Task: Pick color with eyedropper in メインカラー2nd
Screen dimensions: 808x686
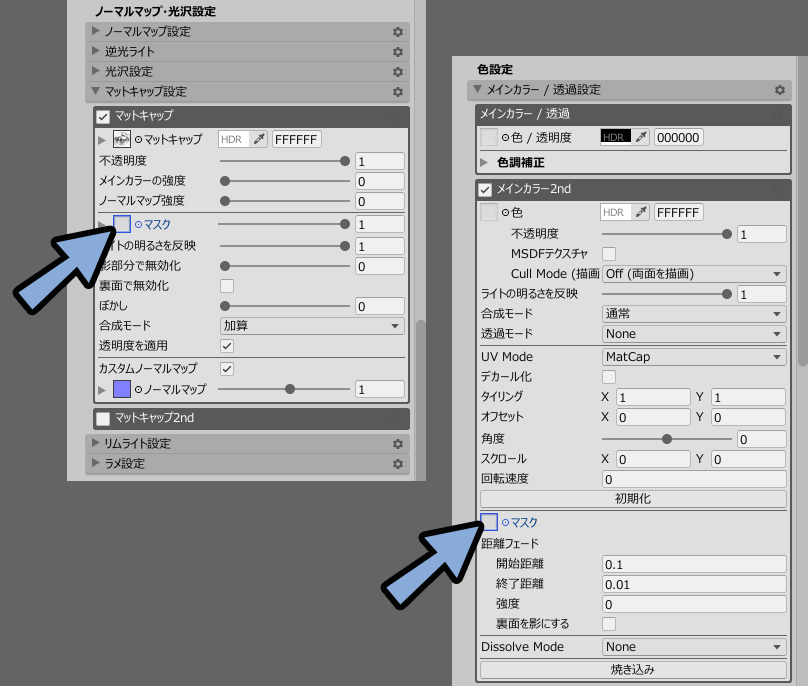Action: [641, 212]
